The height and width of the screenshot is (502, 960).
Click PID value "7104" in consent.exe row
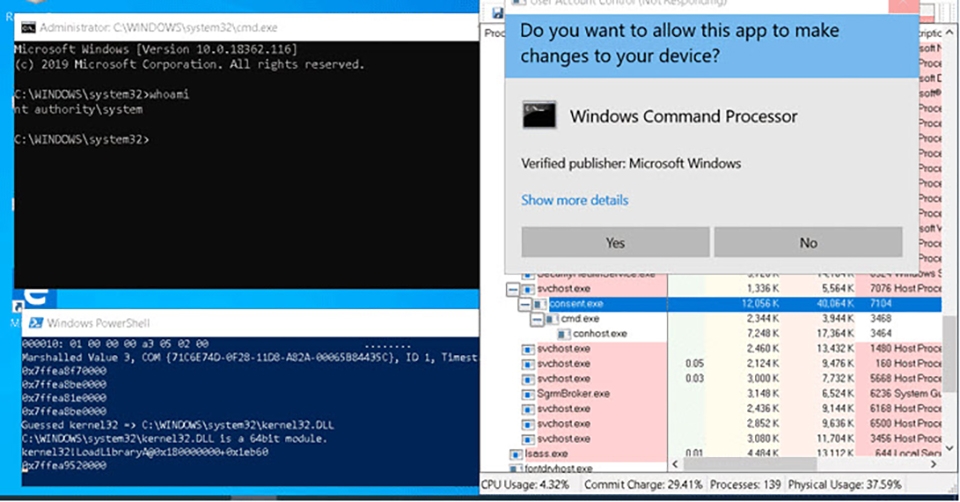882,304
